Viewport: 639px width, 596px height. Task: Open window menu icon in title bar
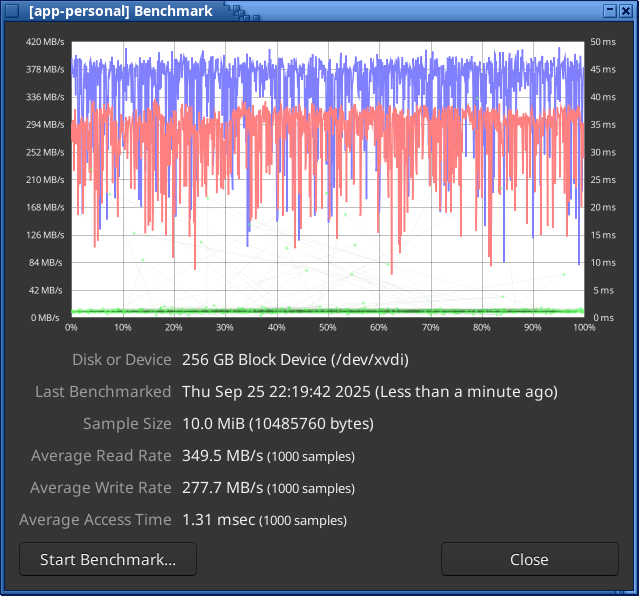coord(11,10)
